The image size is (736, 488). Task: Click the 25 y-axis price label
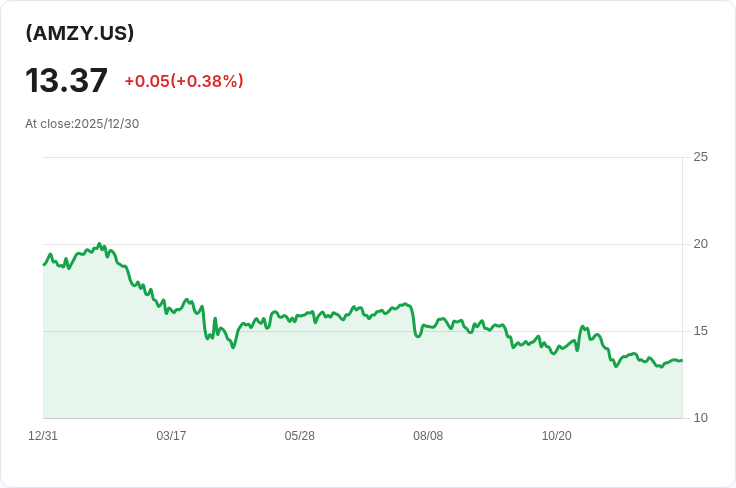pos(700,157)
